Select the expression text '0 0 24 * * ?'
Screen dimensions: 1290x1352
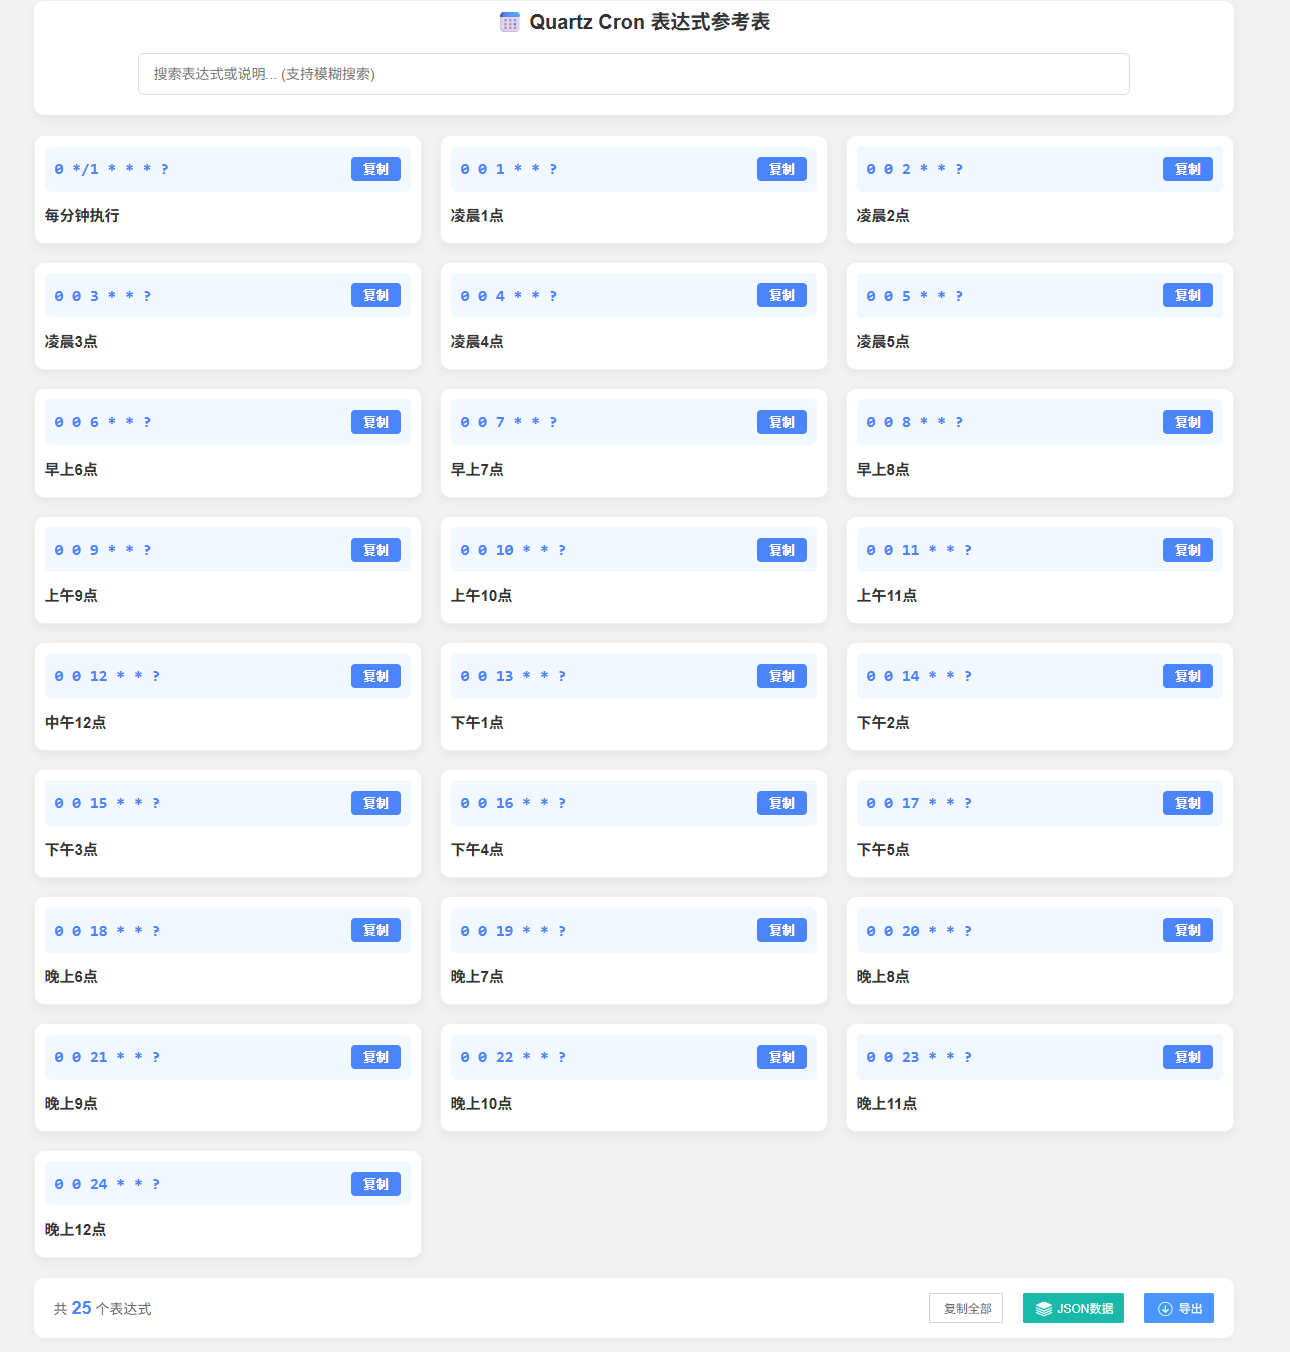(x=107, y=1184)
